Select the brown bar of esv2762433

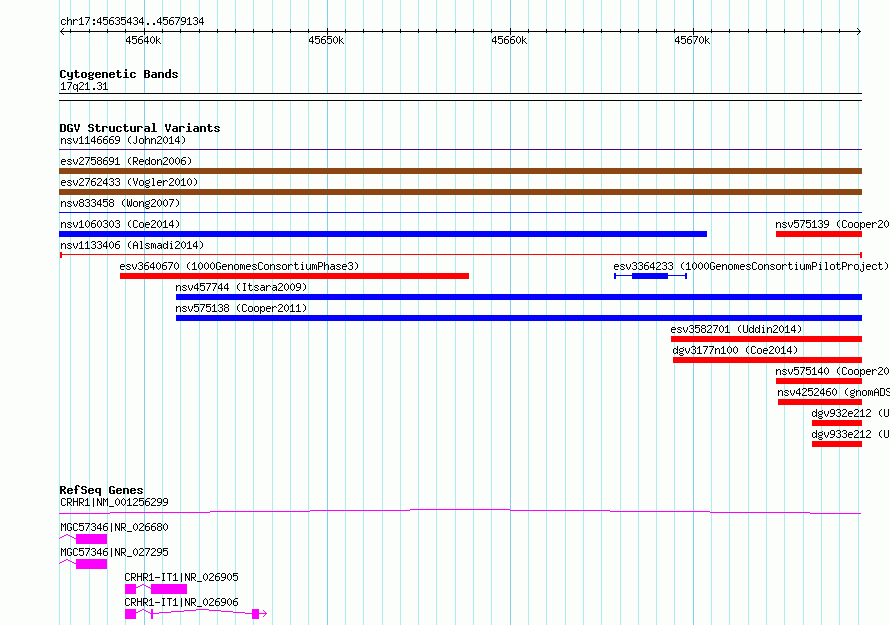(460, 192)
